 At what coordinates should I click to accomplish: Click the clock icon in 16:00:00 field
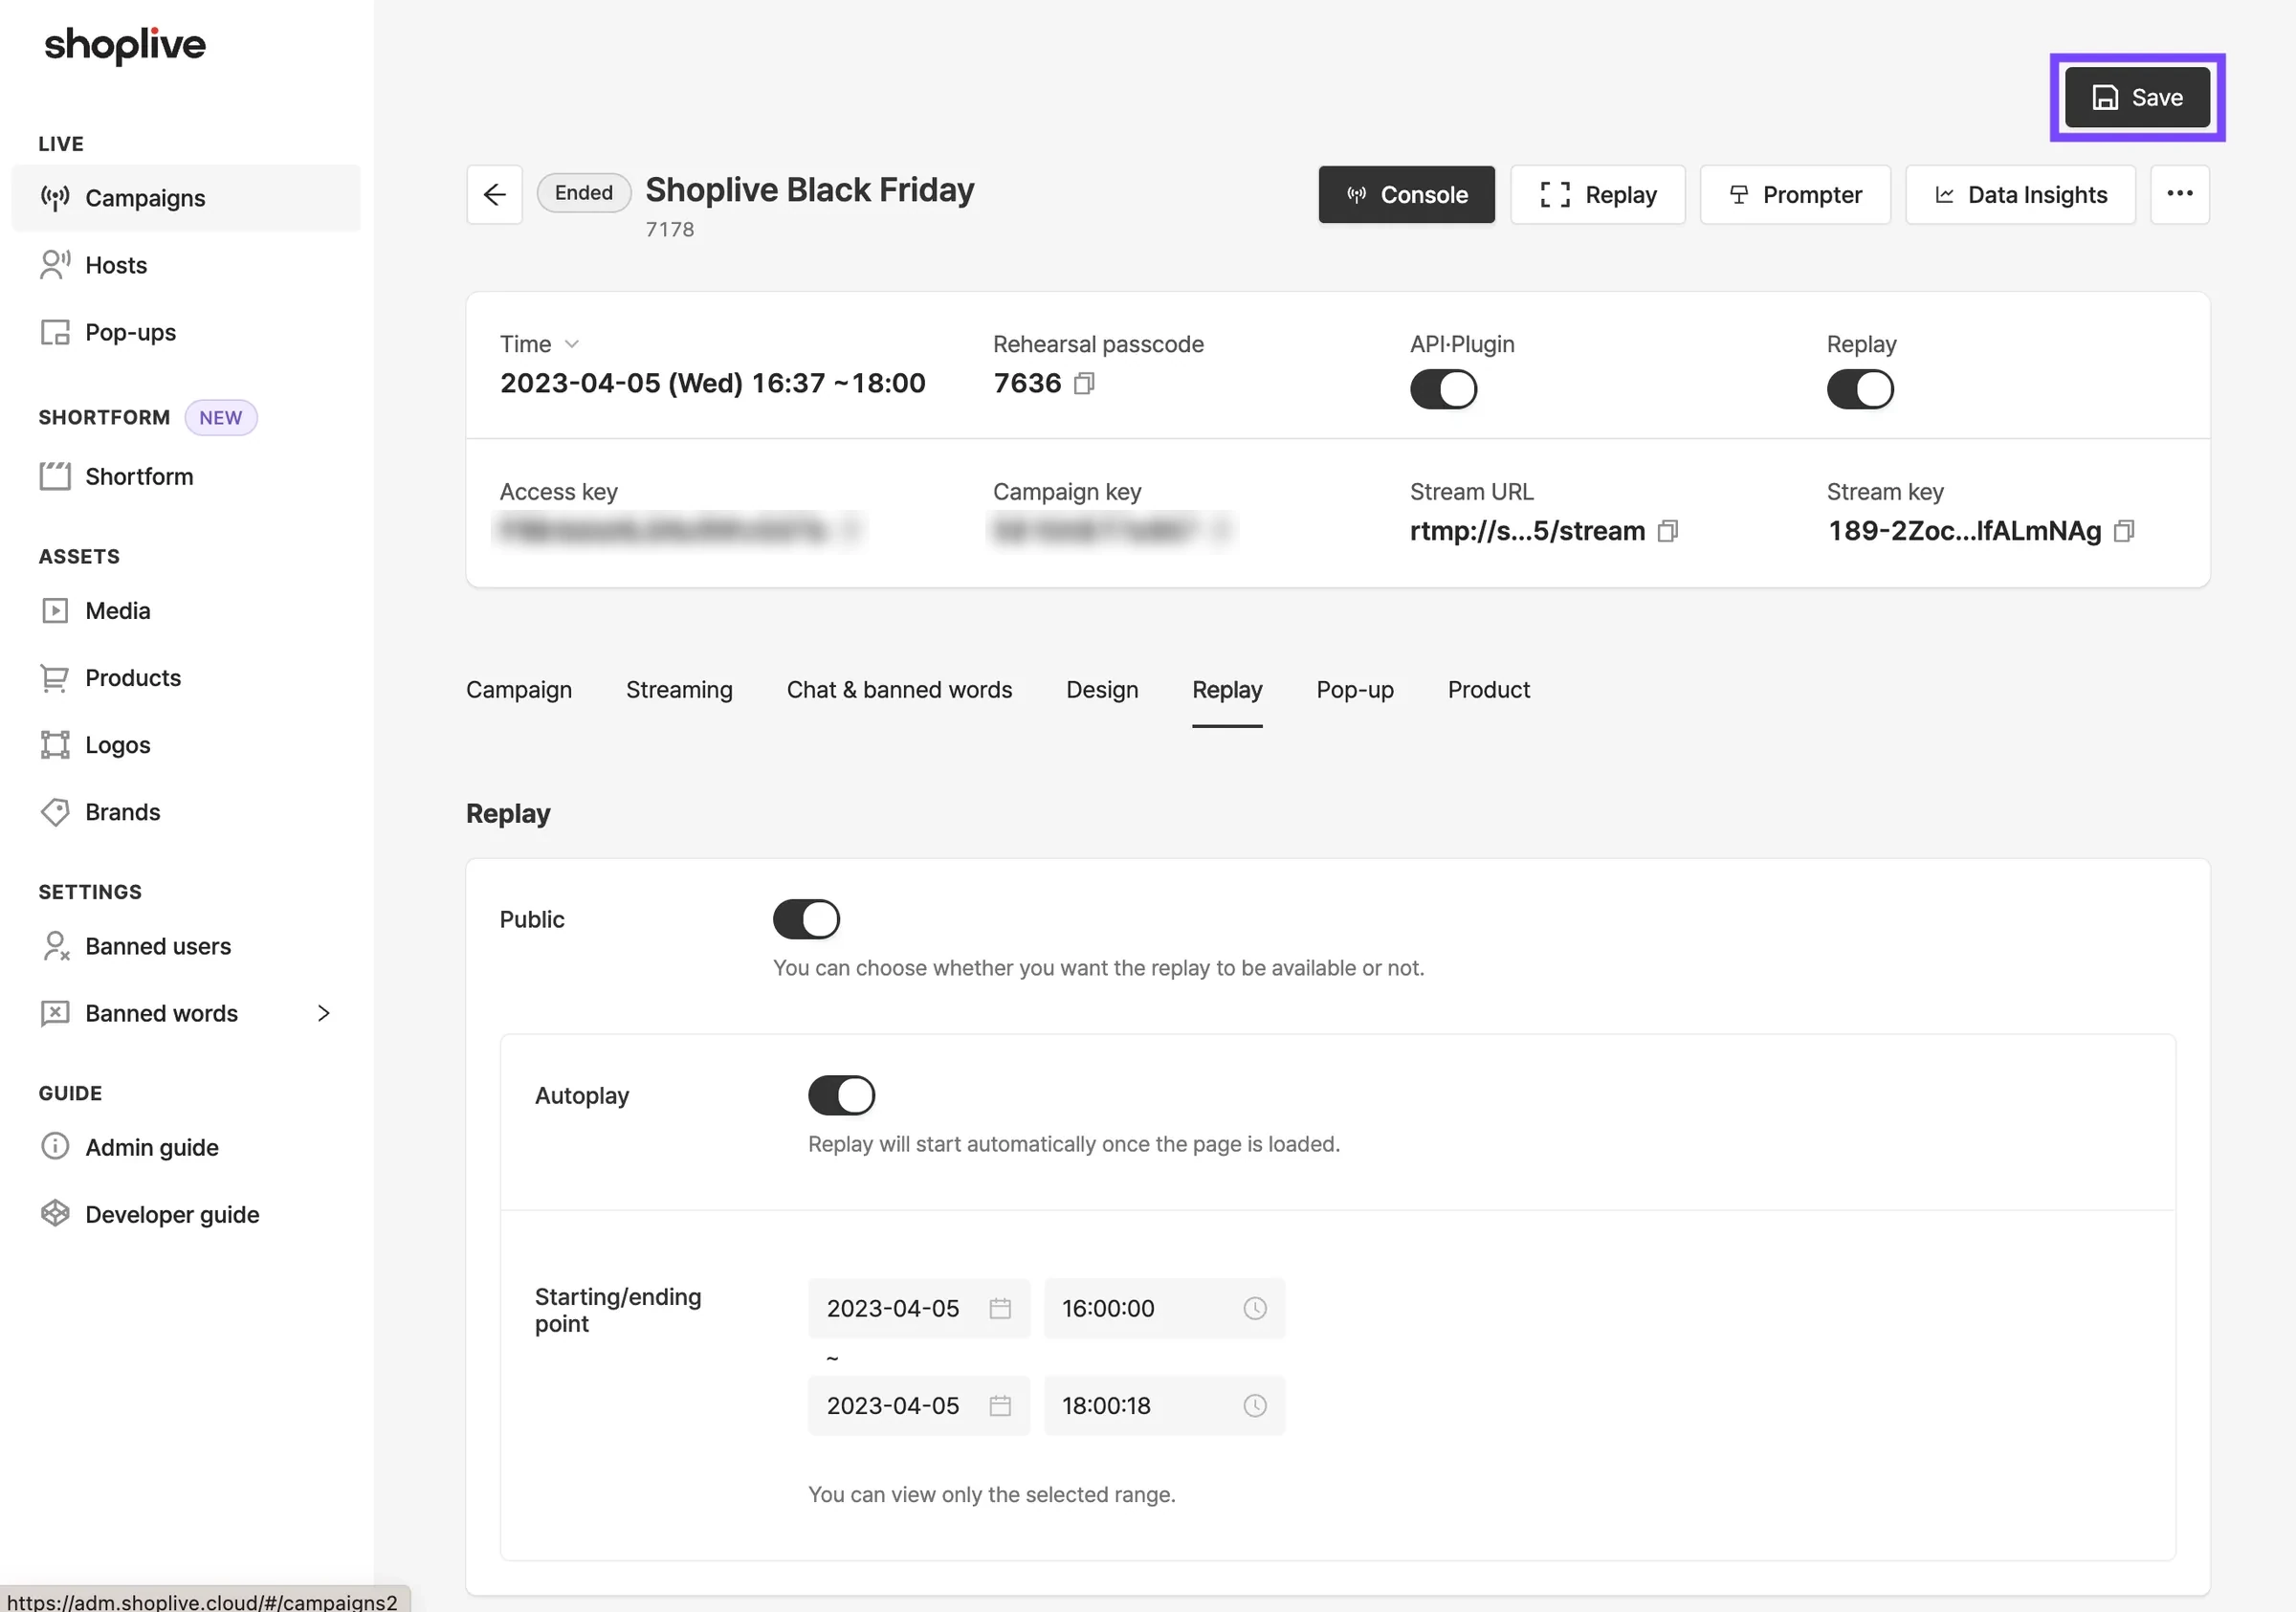[1254, 1308]
